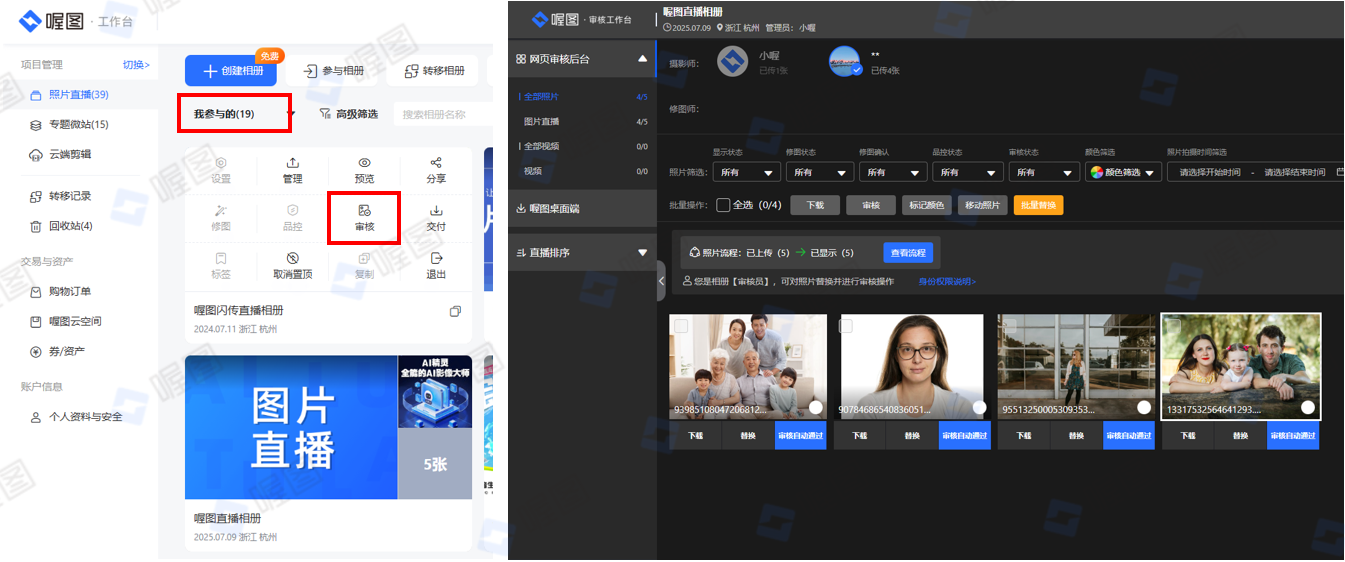Image resolution: width=1345 pixels, height=562 pixels.
Task: Click the 取消置顶 unpin icon
Action: pos(293,258)
